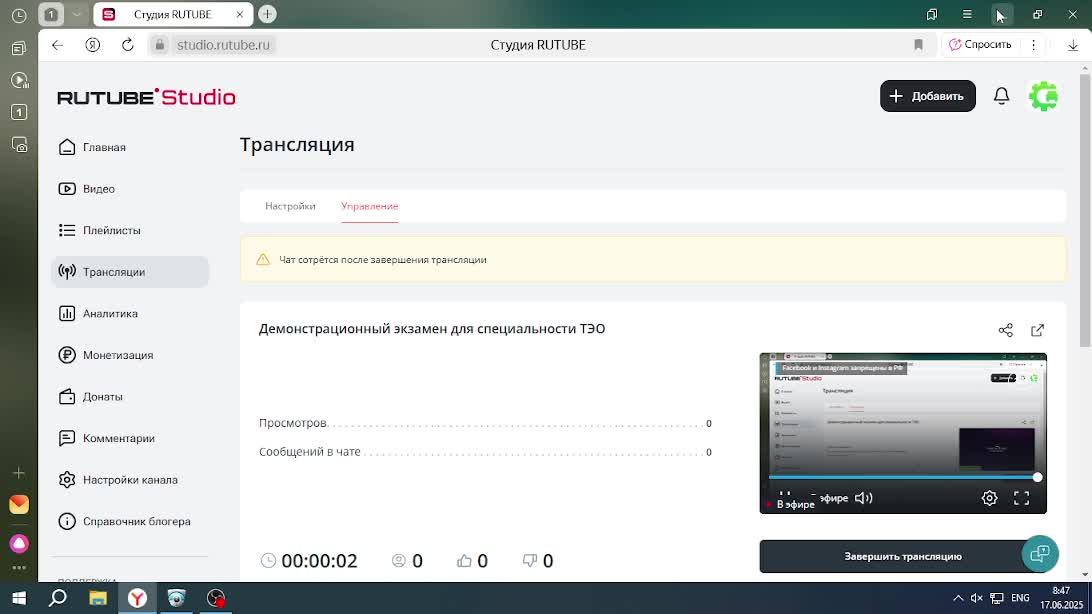This screenshot has width=1092, height=614.
Task: Open the green profile avatar
Action: 1043,96
